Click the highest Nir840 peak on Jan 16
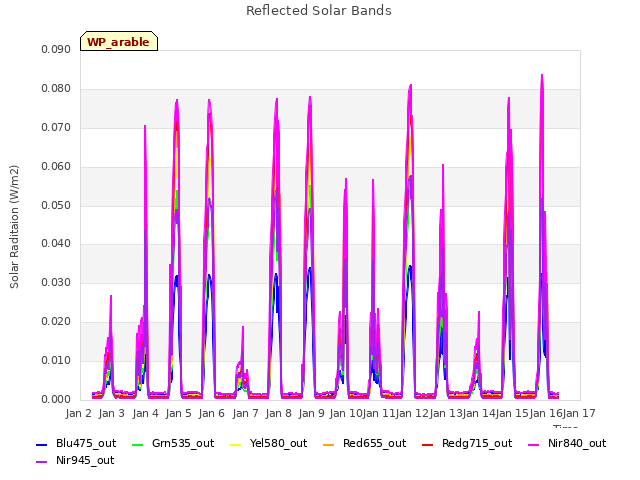Screen dimensions: 640x480 coord(542,76)
